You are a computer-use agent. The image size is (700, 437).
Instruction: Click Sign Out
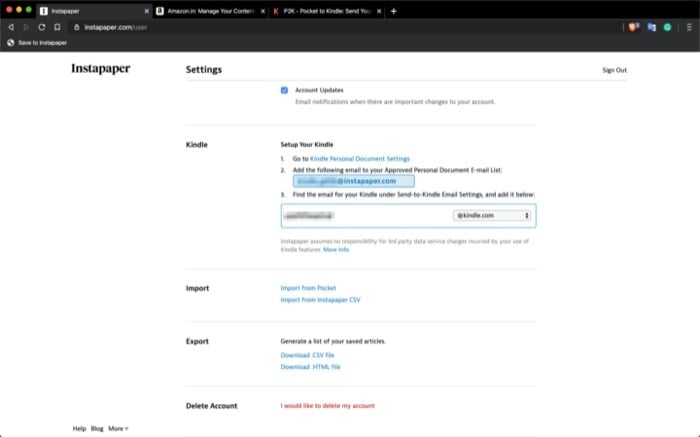pos(614,70)
